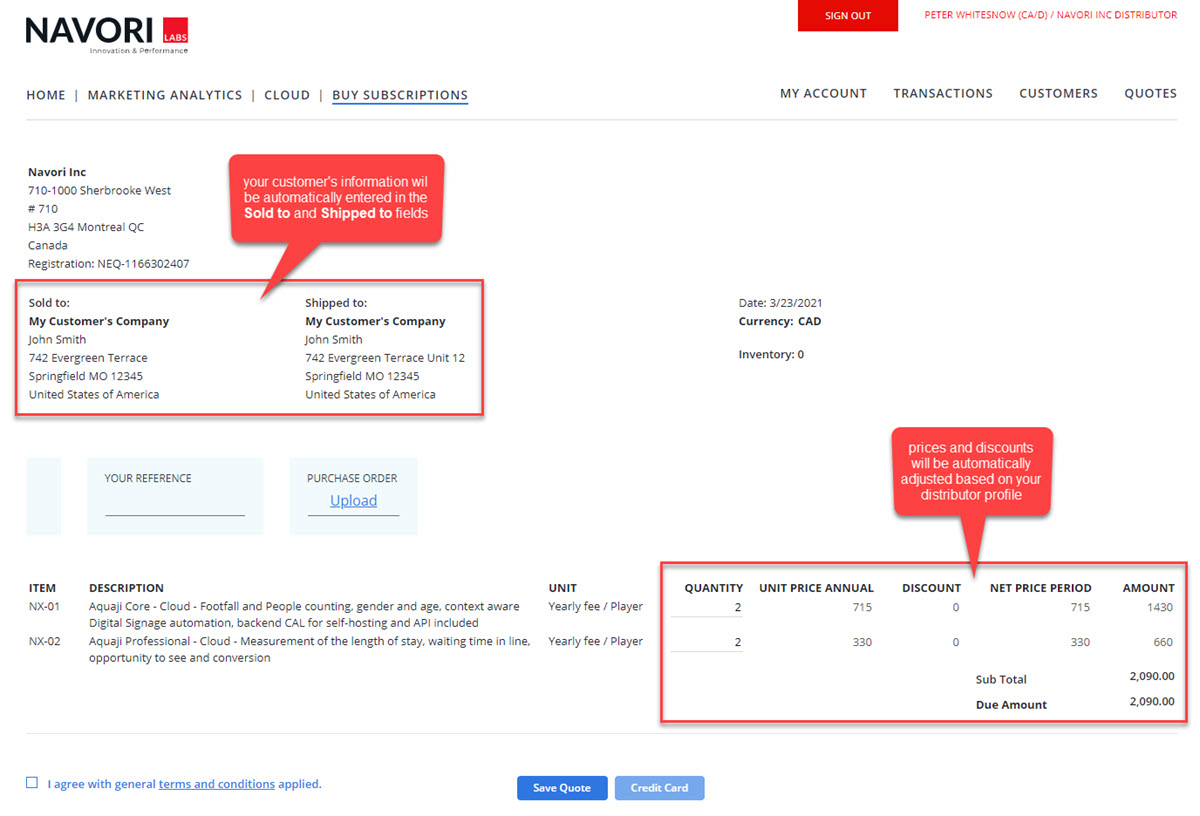Go to Marketing Analytics page
The width and height of the screenshot is (1200, 816).
tap(165, 95)
